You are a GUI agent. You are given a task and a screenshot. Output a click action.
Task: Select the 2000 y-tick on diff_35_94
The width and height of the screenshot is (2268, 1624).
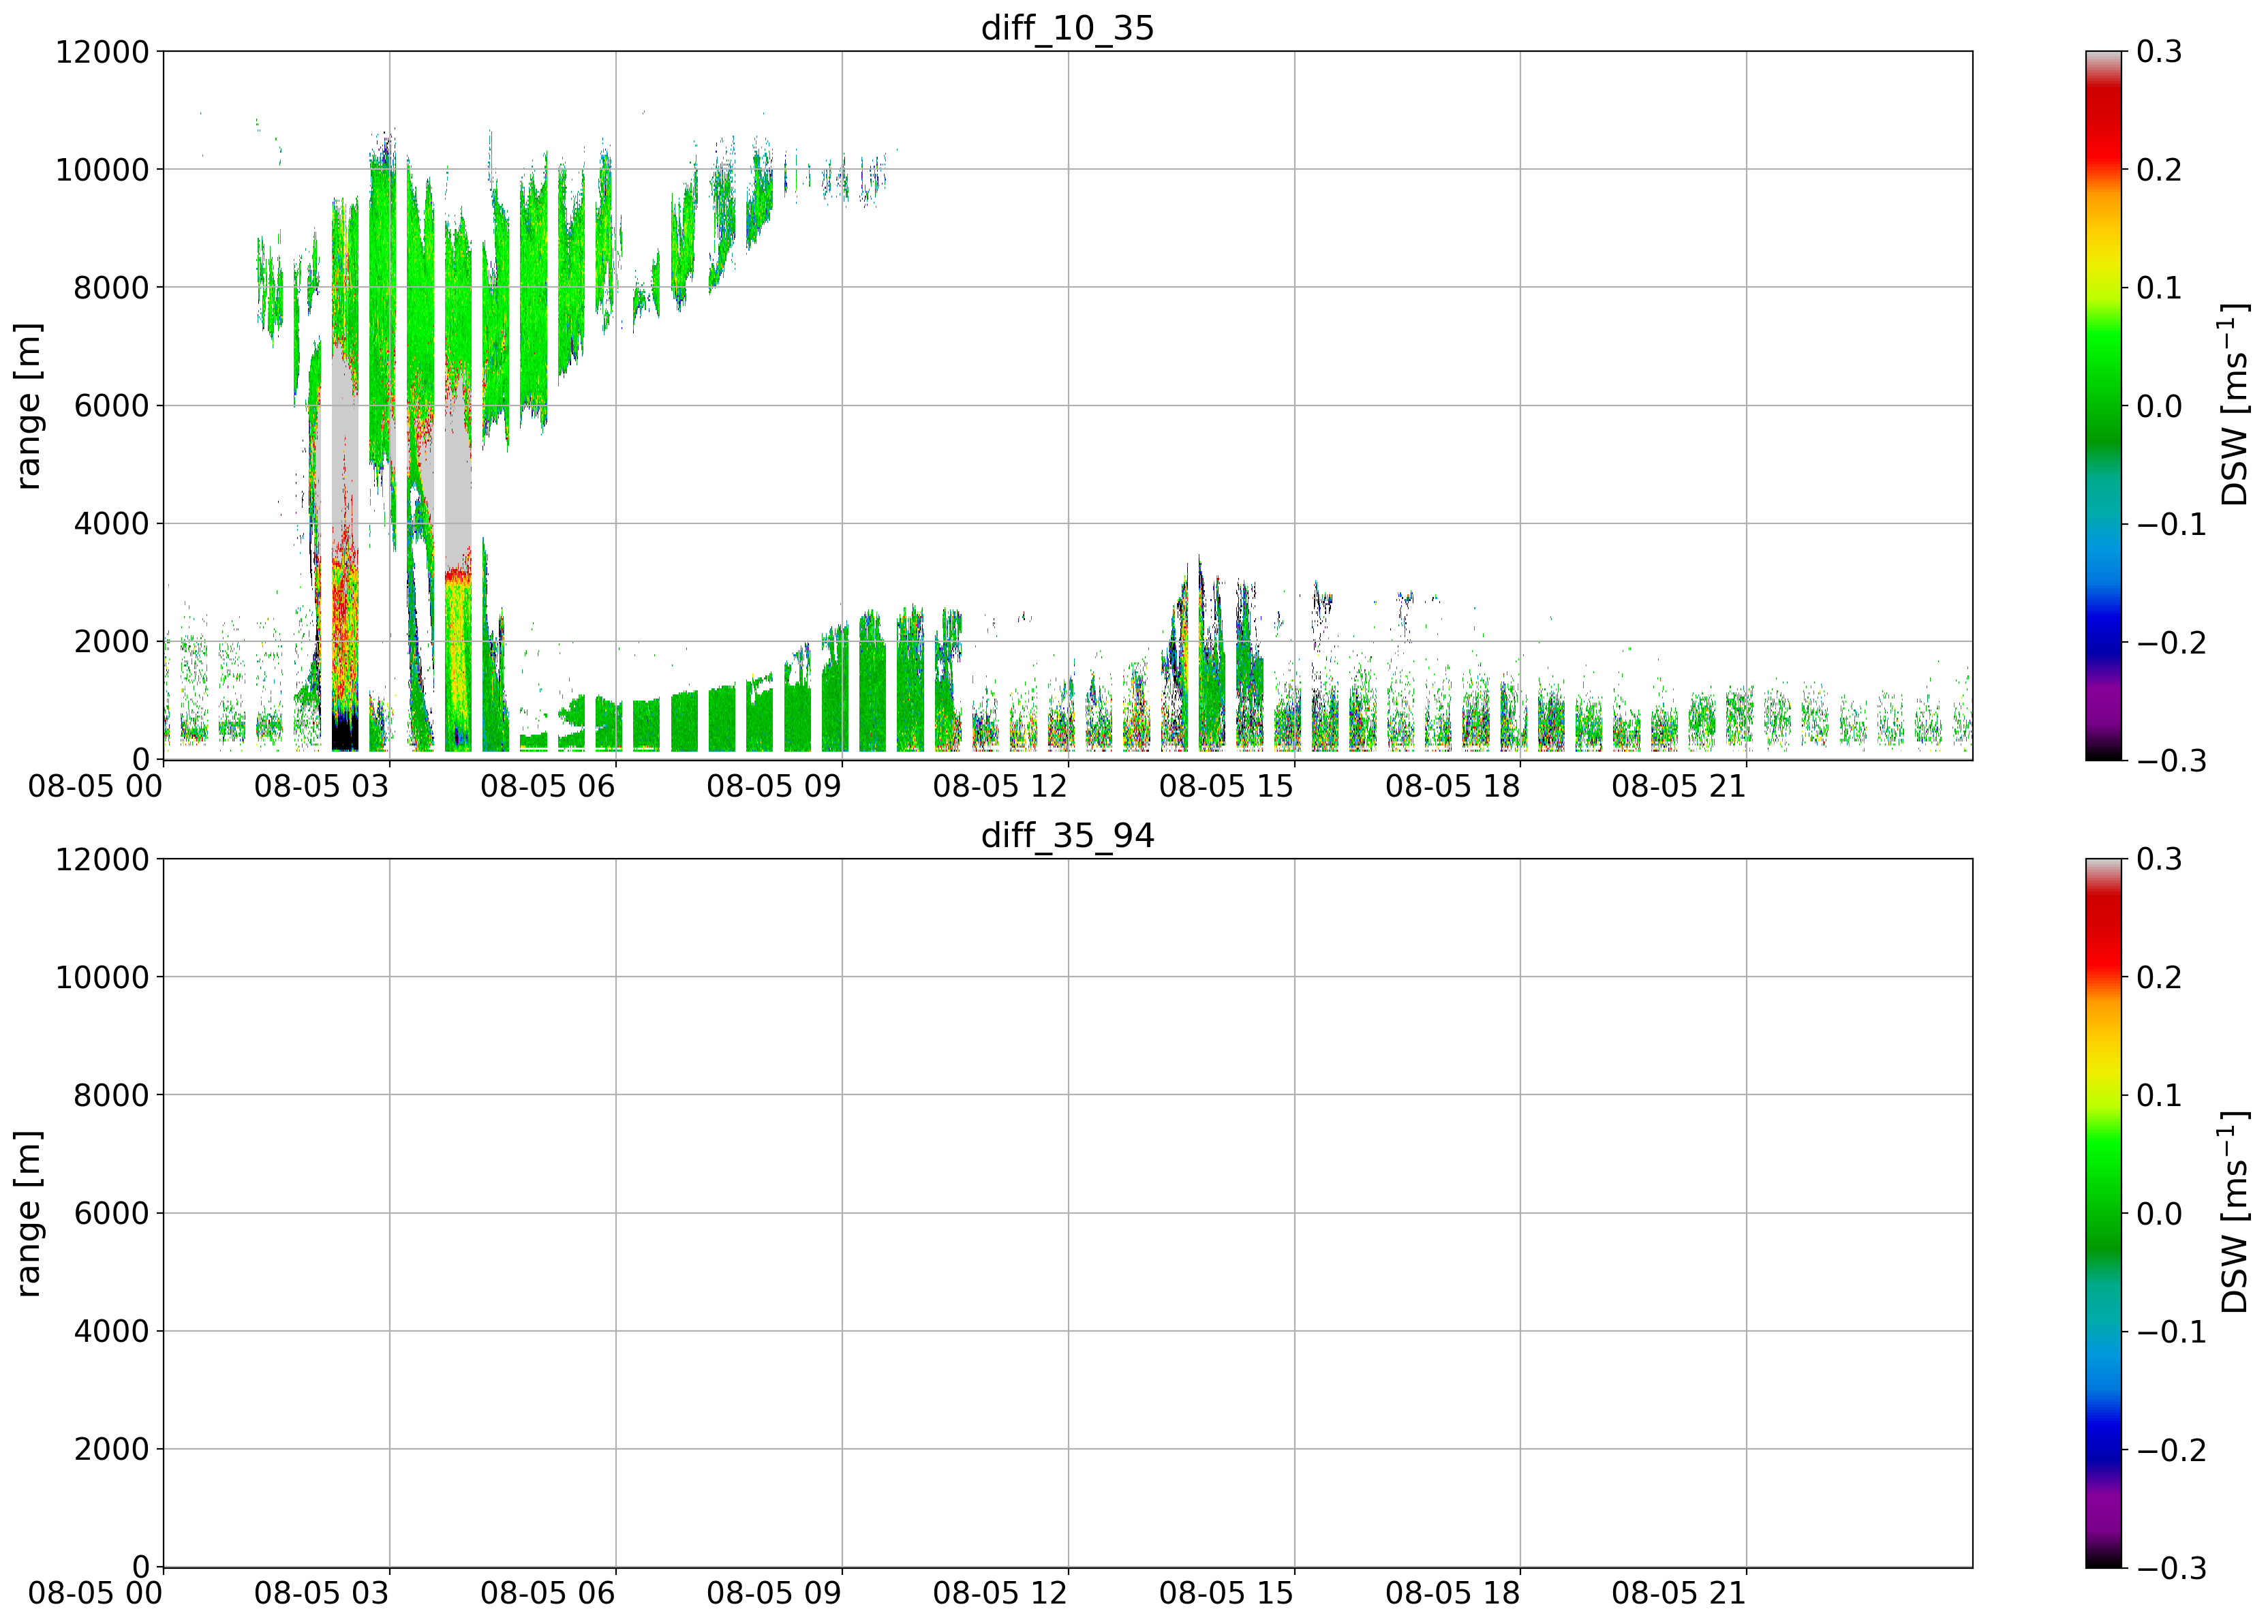111,1449
